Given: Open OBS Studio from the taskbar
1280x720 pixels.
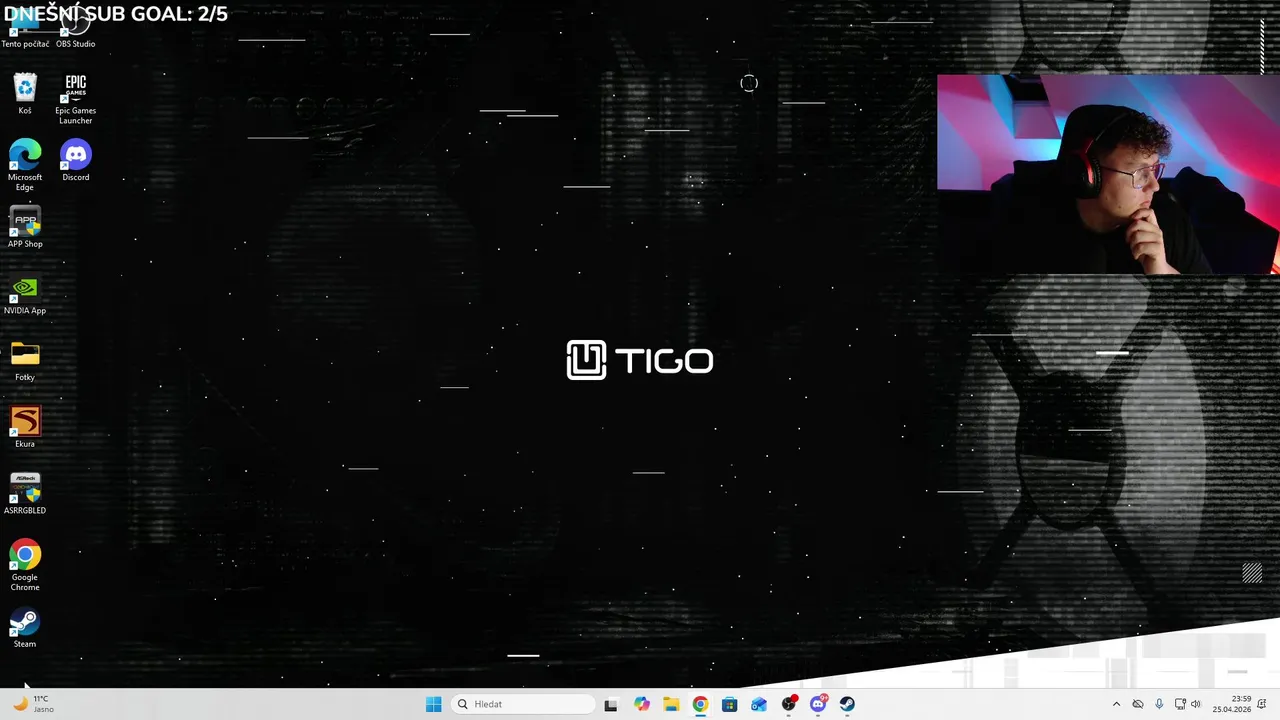Looking at the screenshot, I should pos(789,704).
